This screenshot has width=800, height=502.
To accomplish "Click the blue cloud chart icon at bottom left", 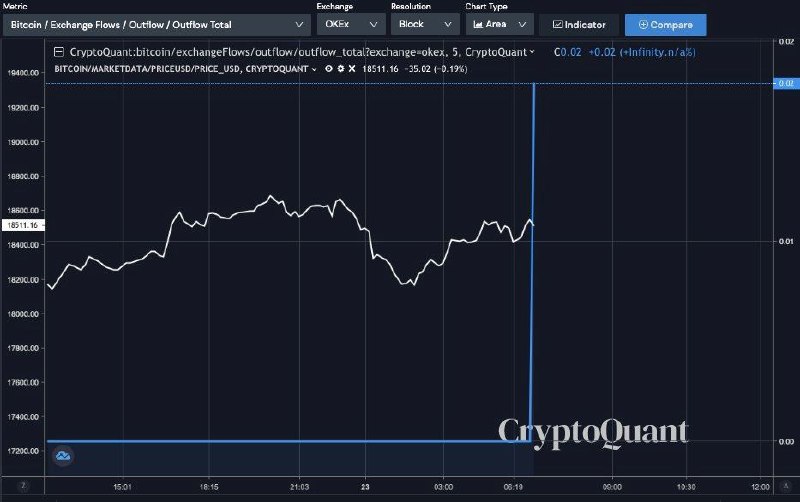I will [63, 456].
